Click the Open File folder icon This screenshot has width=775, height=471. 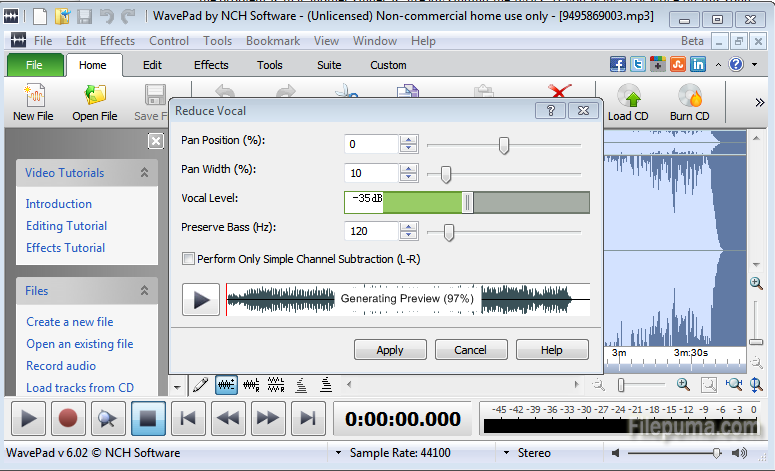click(x=94, y=98)
